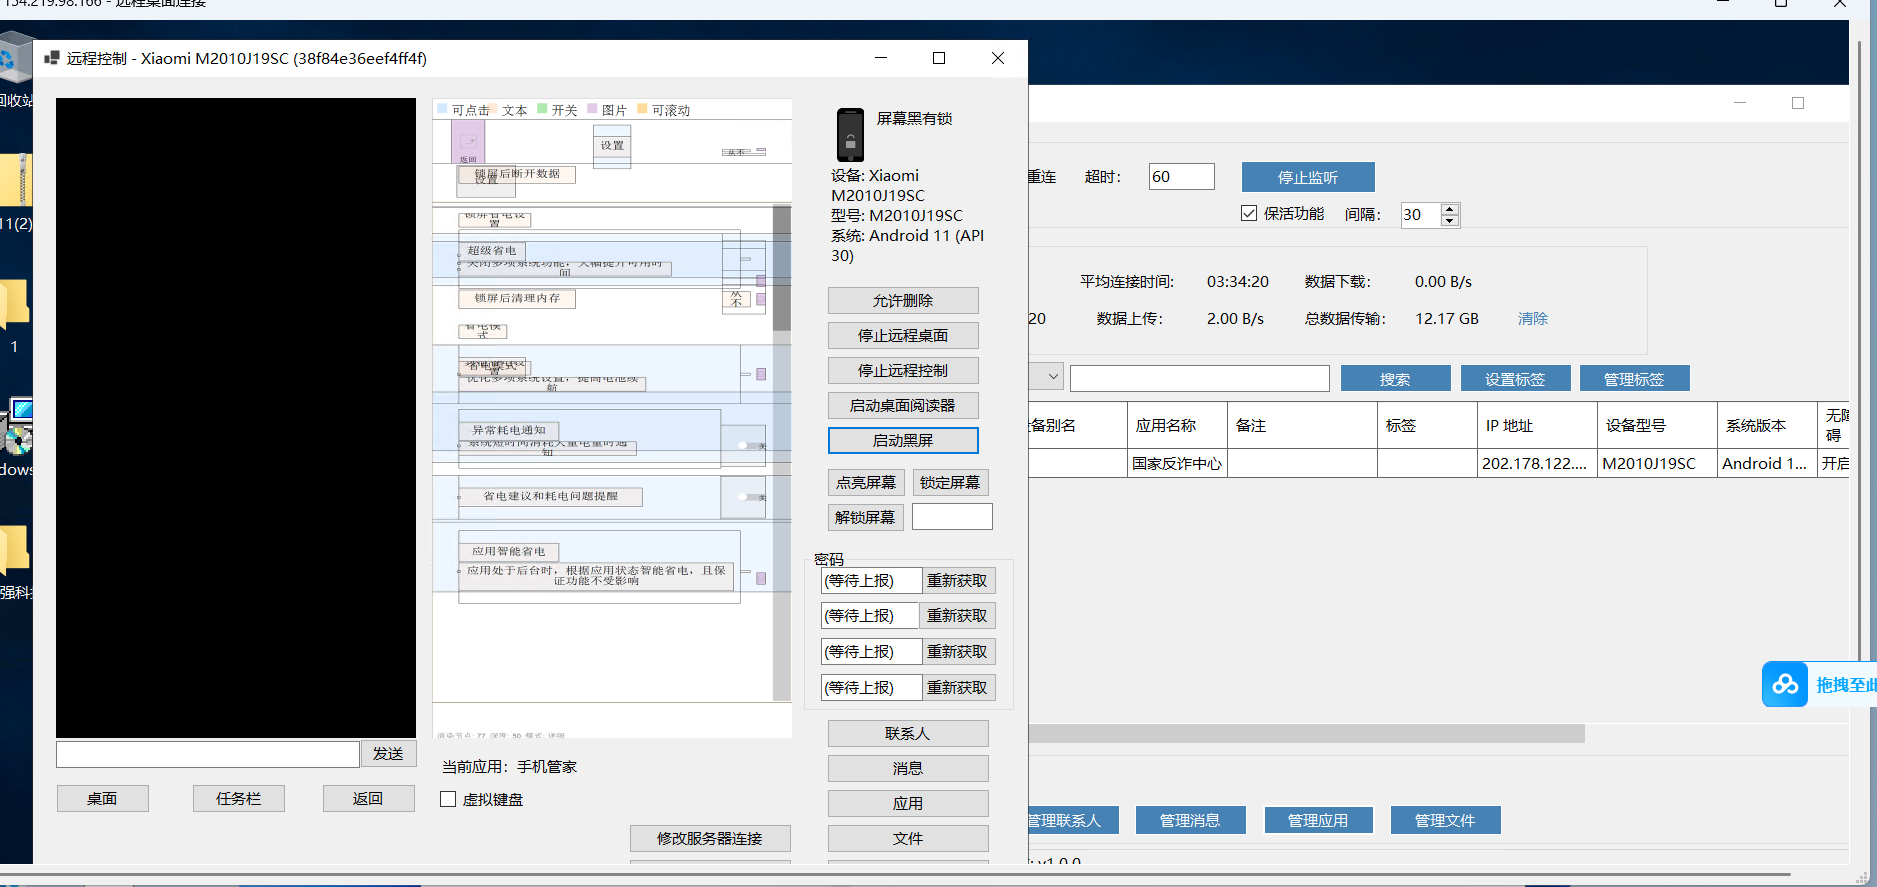Decrease the 间隔 value with down arrow

1450,220
